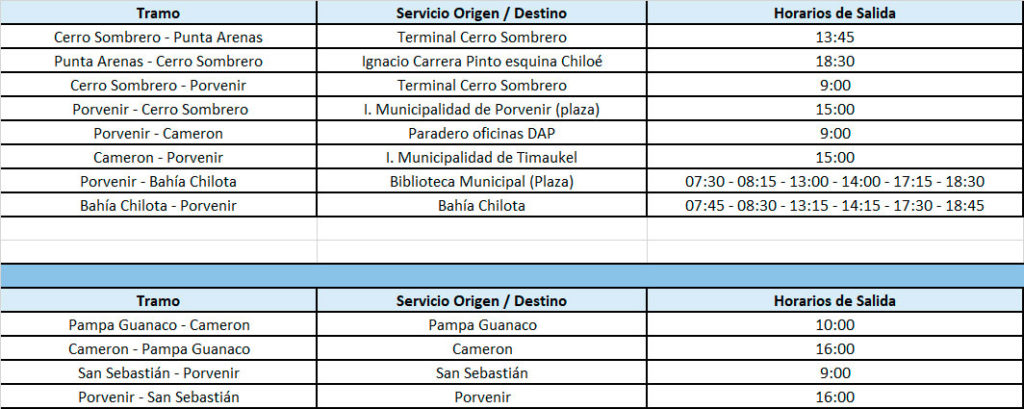Viewport: 1024px width, 409px height.
Task: Click the schedule cell starting with 07:30
Action: (835, 181)
